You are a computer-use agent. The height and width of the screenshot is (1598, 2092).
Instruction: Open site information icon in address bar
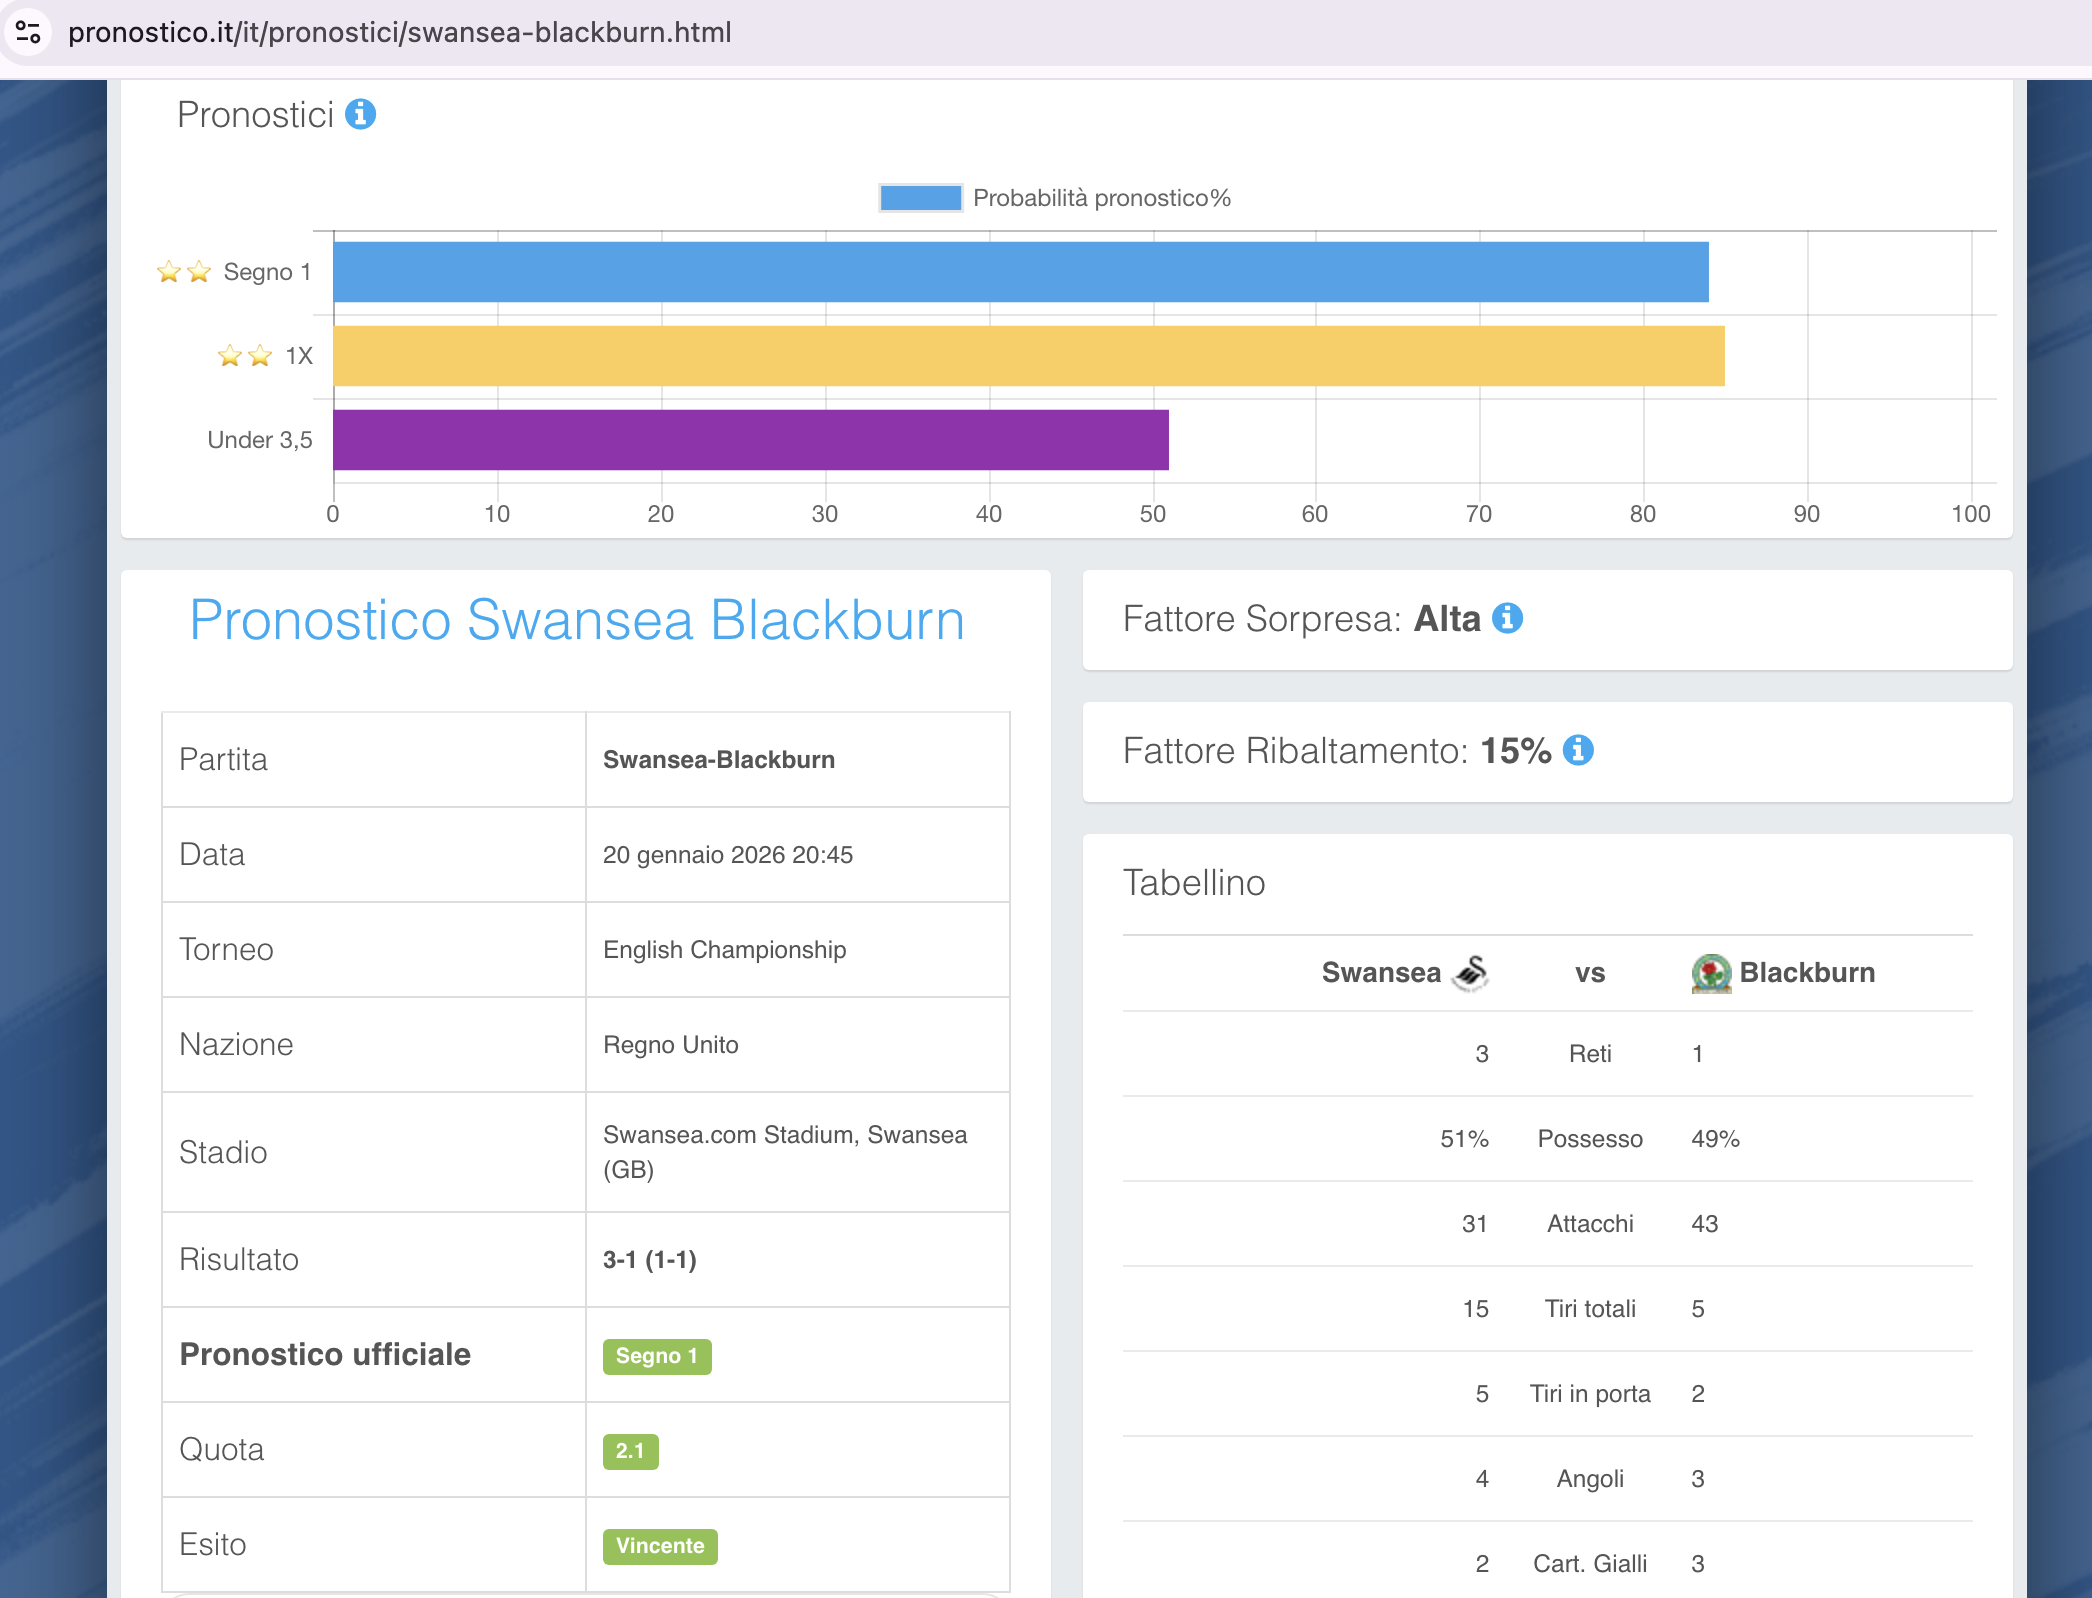pos(28,32)
